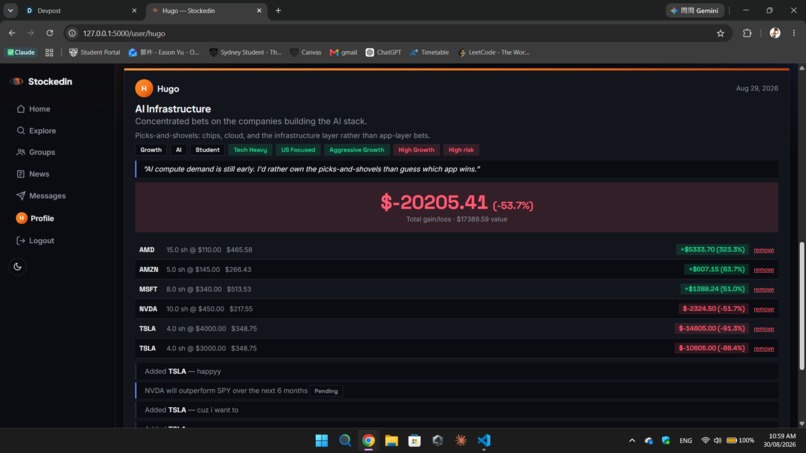Screen dimensions: 806x453
Task: Open Chrome's three-dot menu
Action: [x=794, y=33]
